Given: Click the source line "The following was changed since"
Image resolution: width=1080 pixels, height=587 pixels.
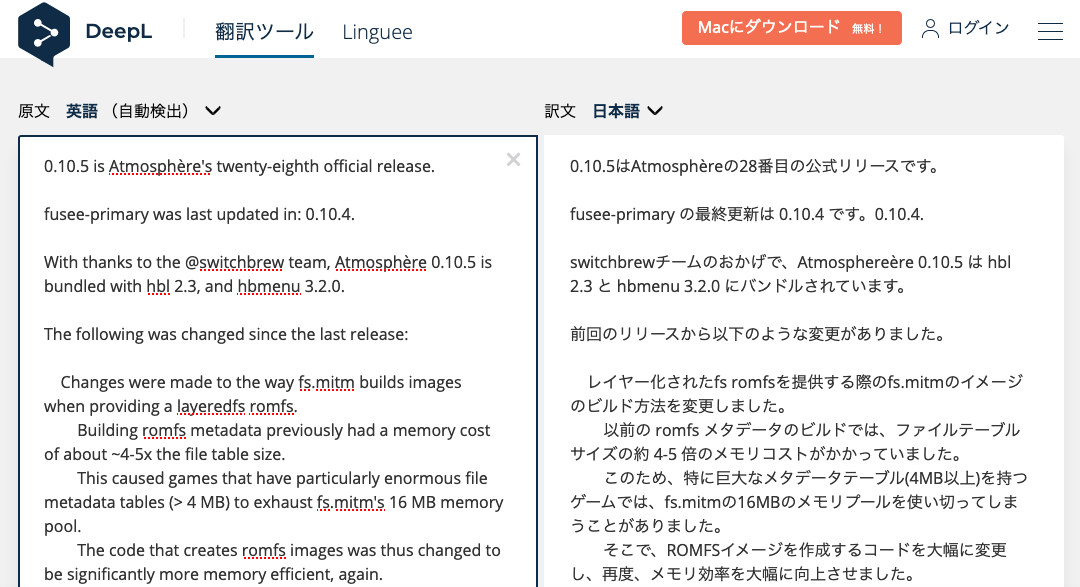Looking at the screenshot, I should pos(226,334).
